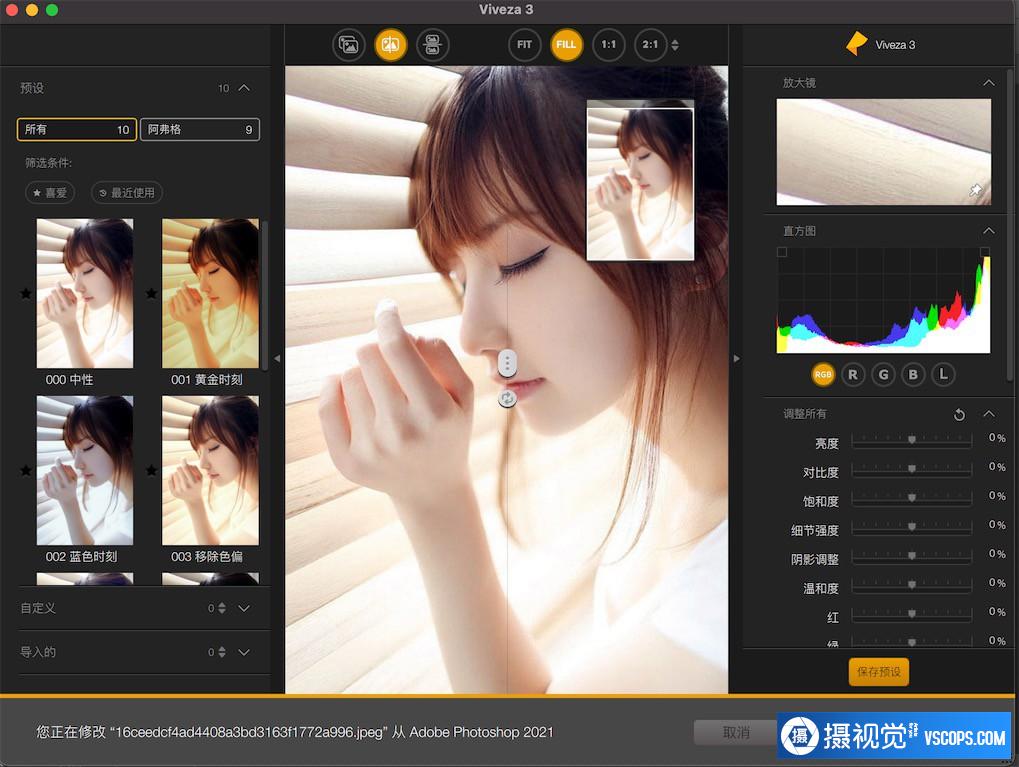The image size is (1019, 767).
Task: Click the Viveza 3 logo icon
Action: pos(857,44)
